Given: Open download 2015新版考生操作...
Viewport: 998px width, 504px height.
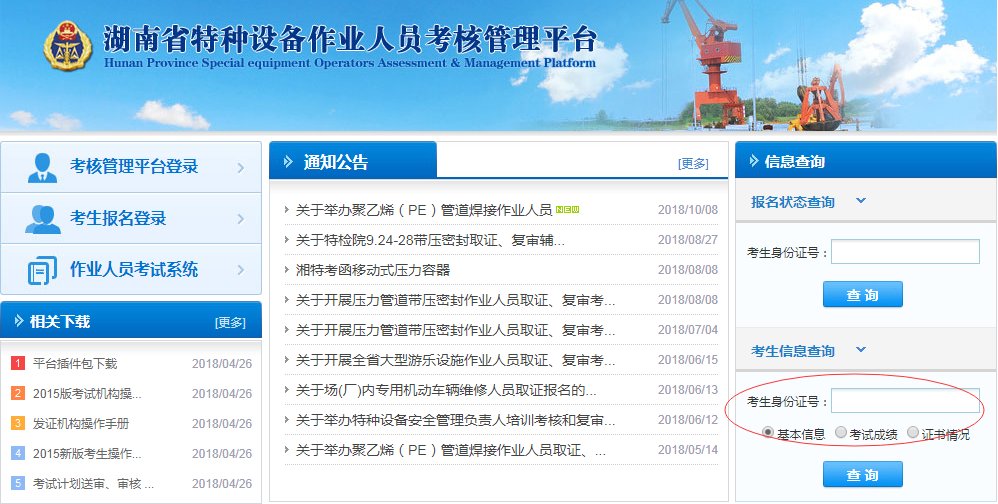Looking at the screenshot, I should point(87,454).
